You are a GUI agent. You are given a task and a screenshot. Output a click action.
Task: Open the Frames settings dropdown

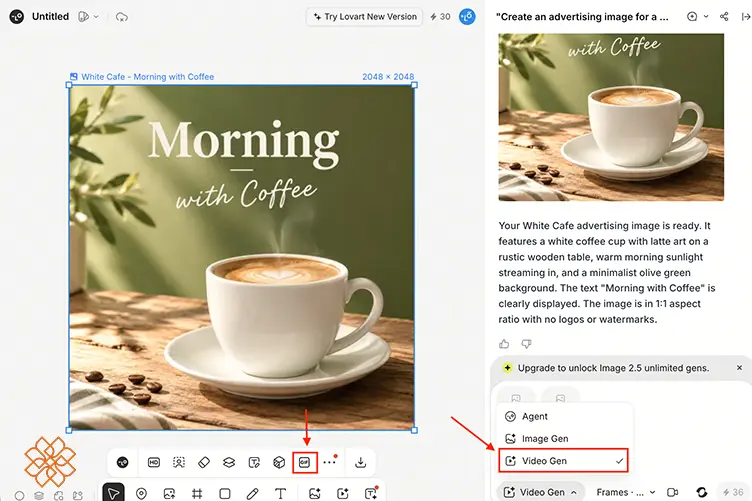[x=626, y=492]
